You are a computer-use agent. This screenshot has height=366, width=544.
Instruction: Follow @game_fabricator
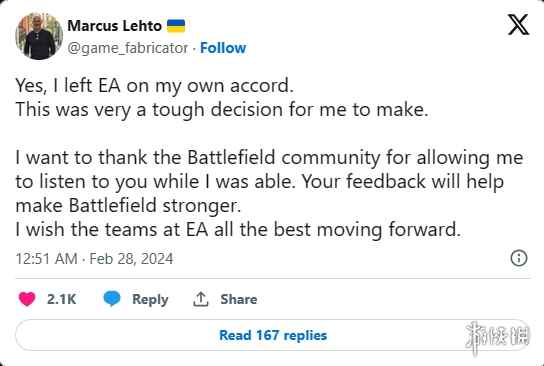pos(223,48)
